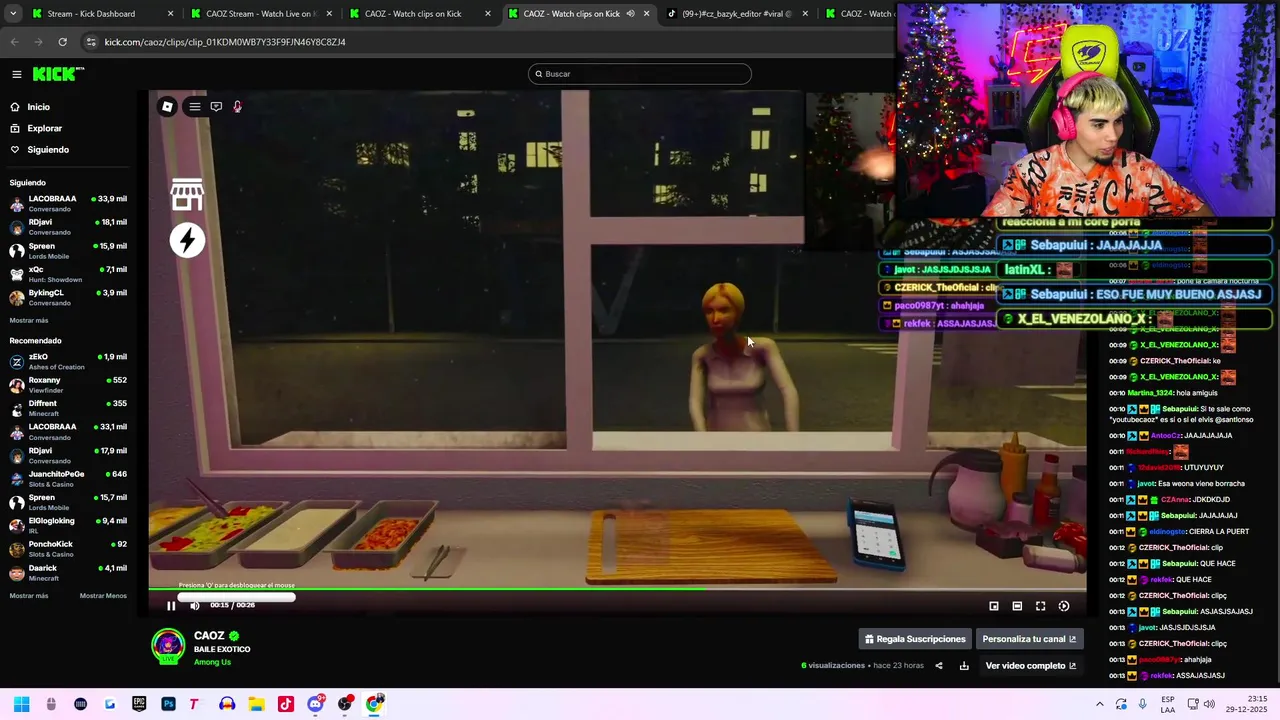The height and width of the screenshot is (720, 1280).
Task: Open PonchoKick channel in sidebar
Action: tap(68, 549)
